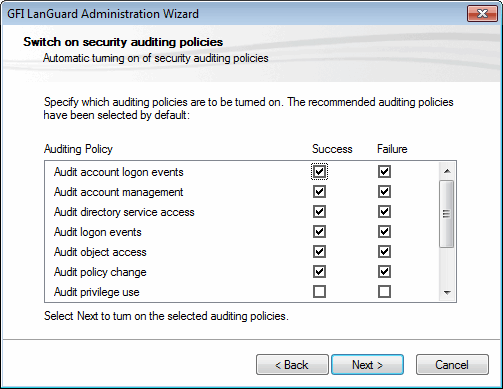Select the Audit directory service access row
This screenshot has height=389, width=503.
point(242,212)
